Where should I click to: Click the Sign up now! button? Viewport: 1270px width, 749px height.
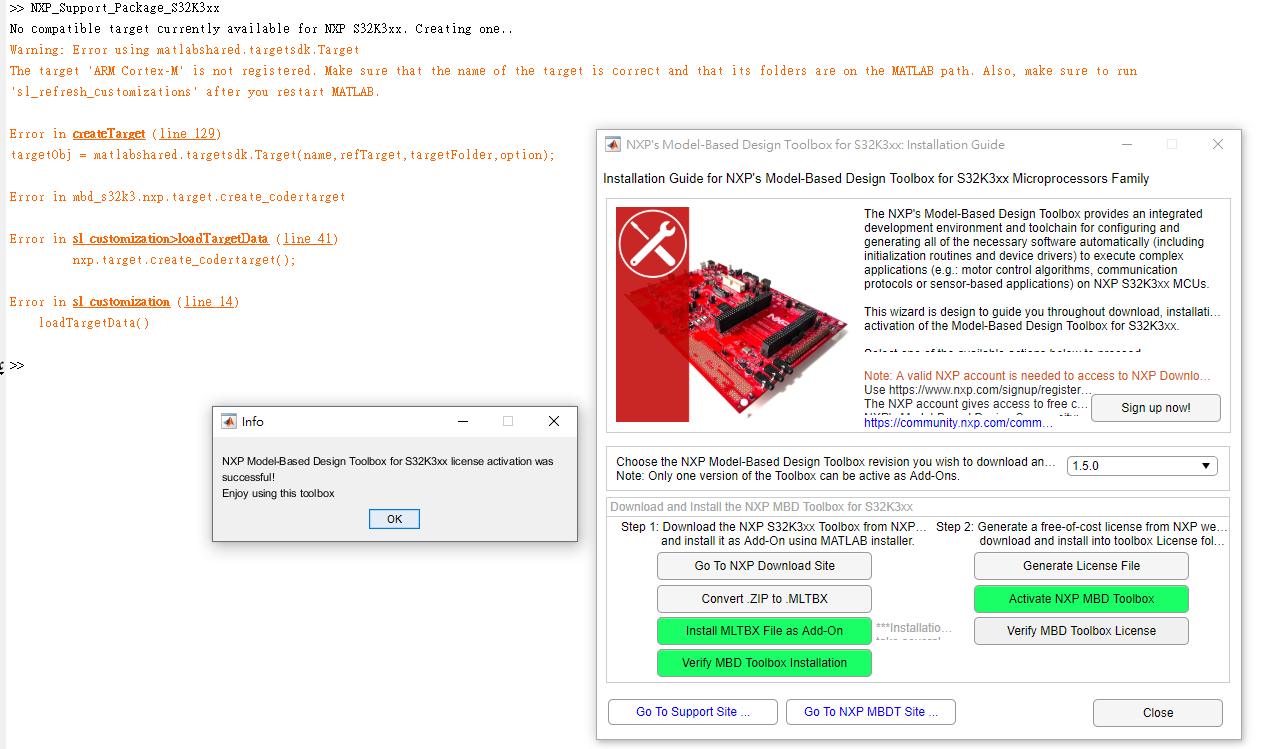click(1155, 408)
